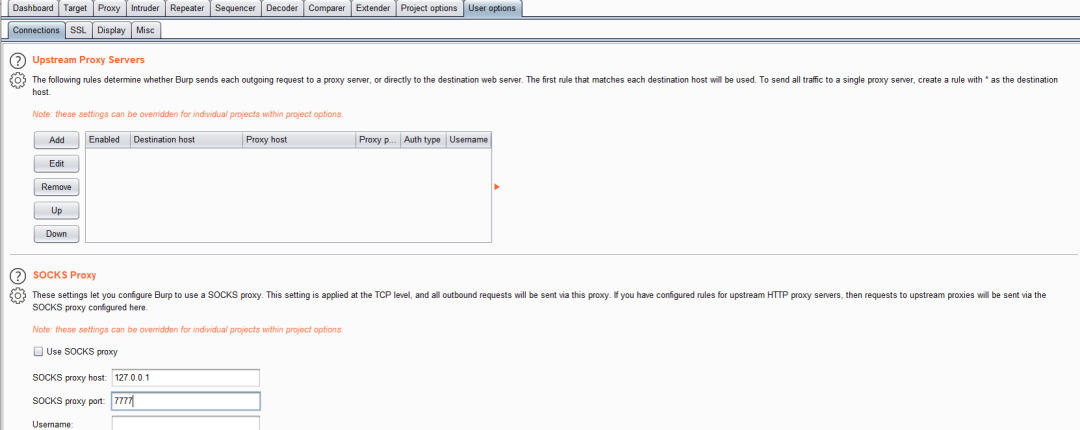Click the truncated Proxy port column header
The image size is (1080, 430).
point(378,139)
